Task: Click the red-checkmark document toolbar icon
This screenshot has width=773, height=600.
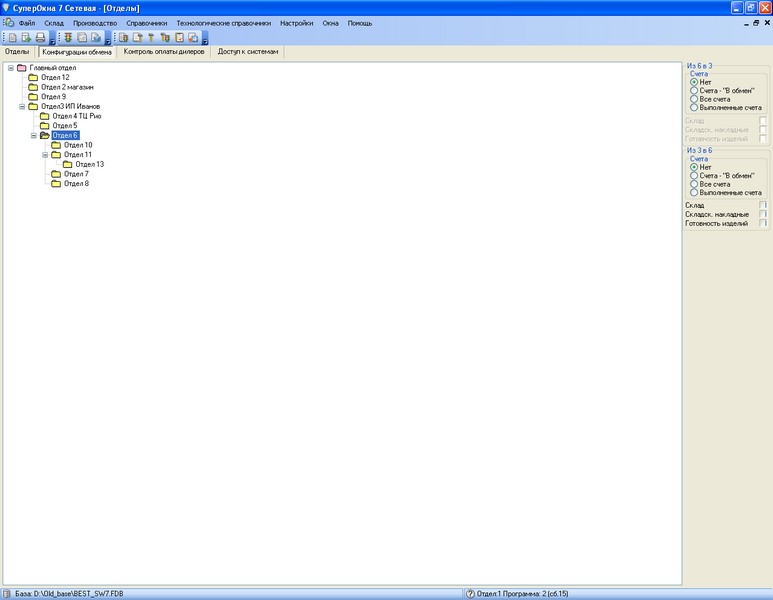Action: point(180,37)
